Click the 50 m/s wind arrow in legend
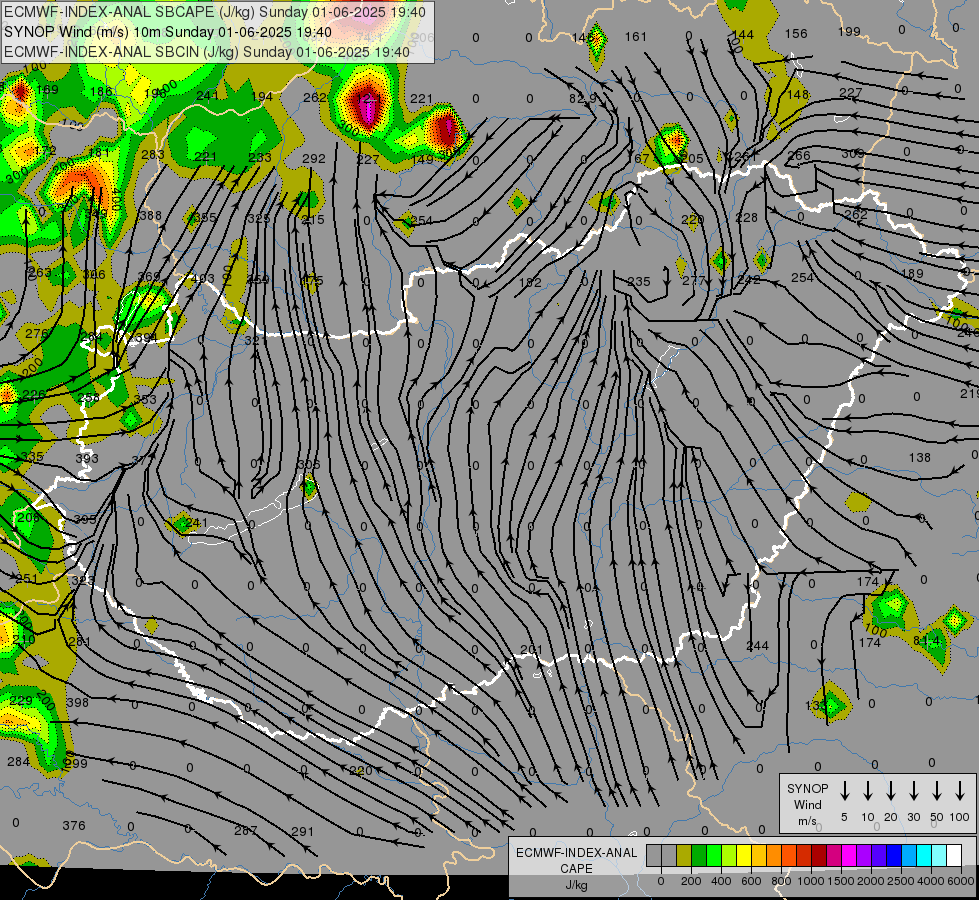Viewport: 979px width, 900px height. pyautogui.click(x=937, y=791)
